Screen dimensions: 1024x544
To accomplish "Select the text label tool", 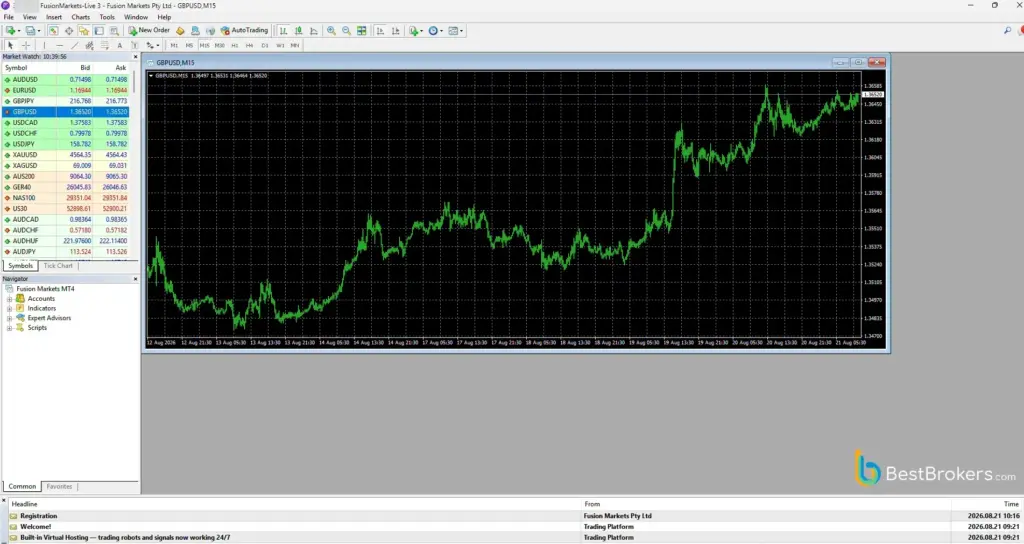I will point(135,45).
